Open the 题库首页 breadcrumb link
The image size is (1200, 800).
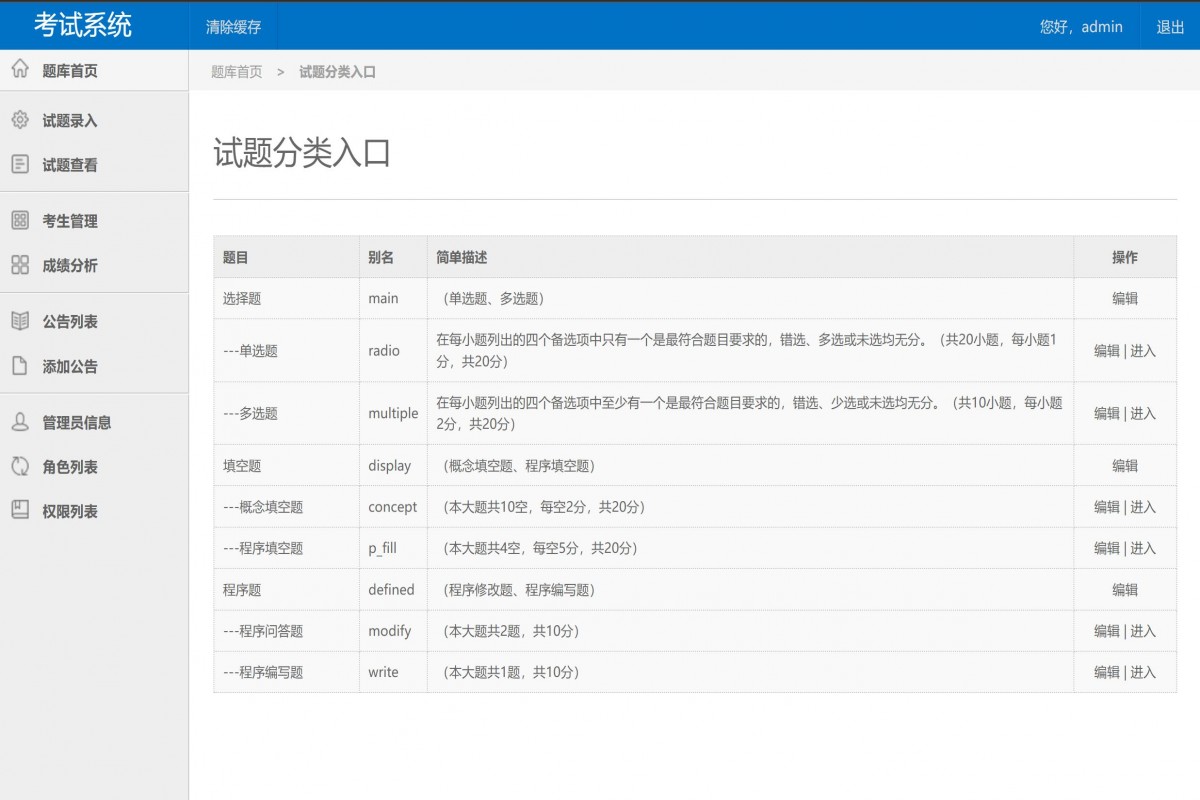pos(234,71)
